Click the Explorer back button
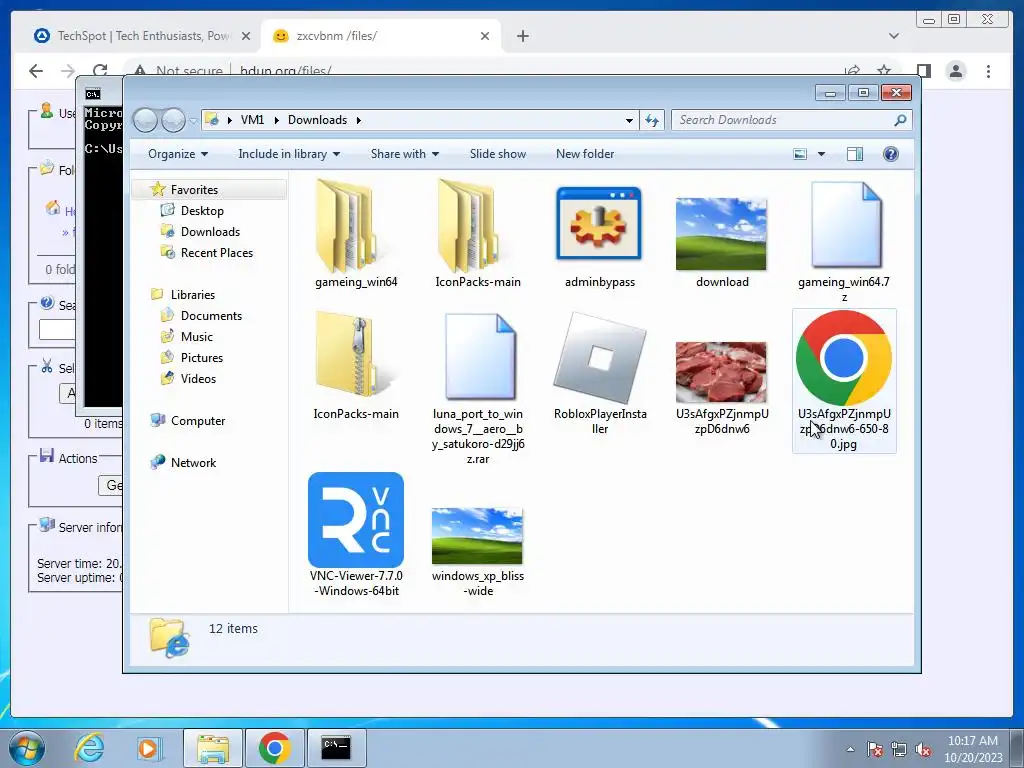This screenshot has height=768, width=1024. click(145, 120)
